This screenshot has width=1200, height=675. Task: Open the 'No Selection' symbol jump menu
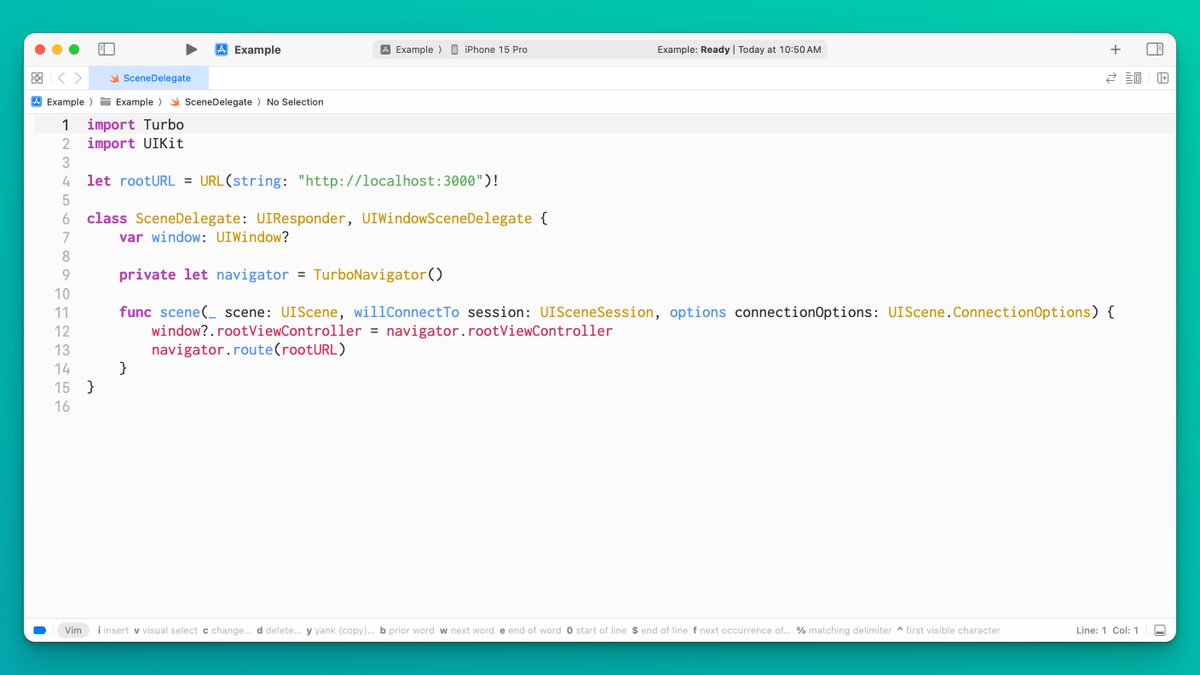(295, 102)
